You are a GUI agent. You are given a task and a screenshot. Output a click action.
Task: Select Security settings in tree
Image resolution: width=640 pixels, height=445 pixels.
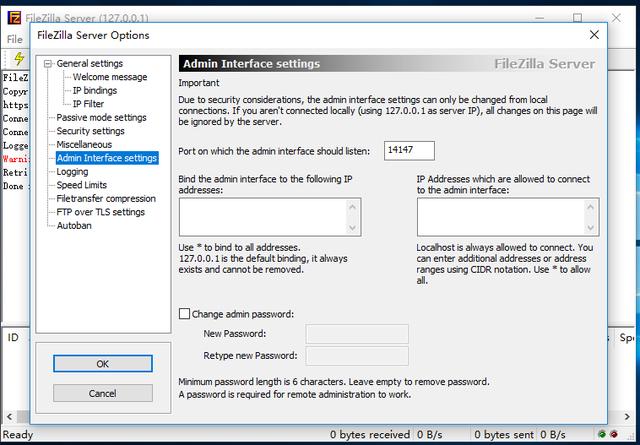(90, 131)
